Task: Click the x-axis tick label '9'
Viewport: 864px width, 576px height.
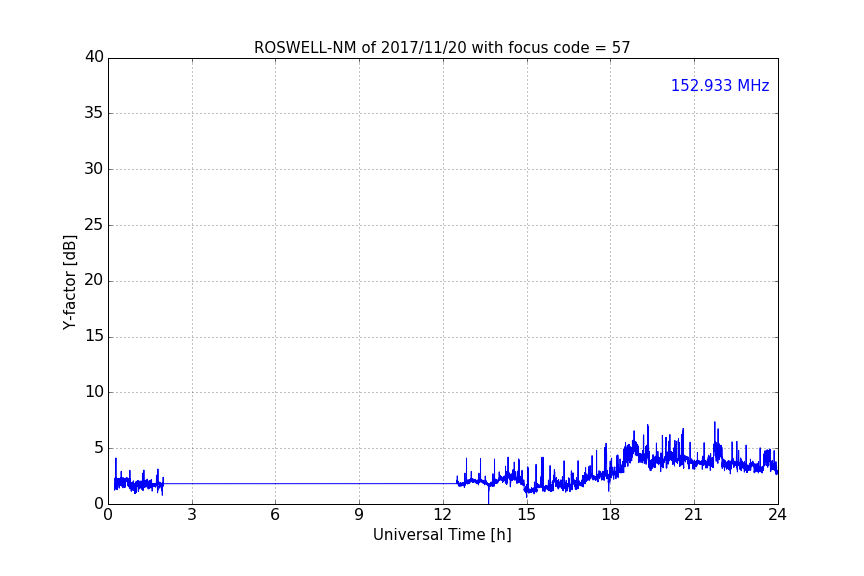Action: [x=359, y=515]
